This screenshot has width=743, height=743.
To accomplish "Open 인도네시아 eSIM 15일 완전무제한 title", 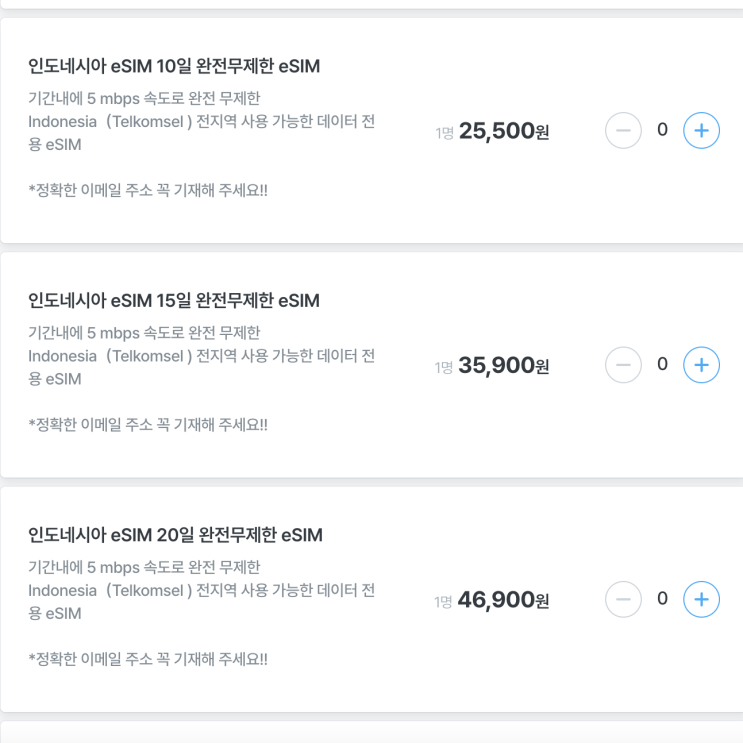I will click(x=174, y=301).
